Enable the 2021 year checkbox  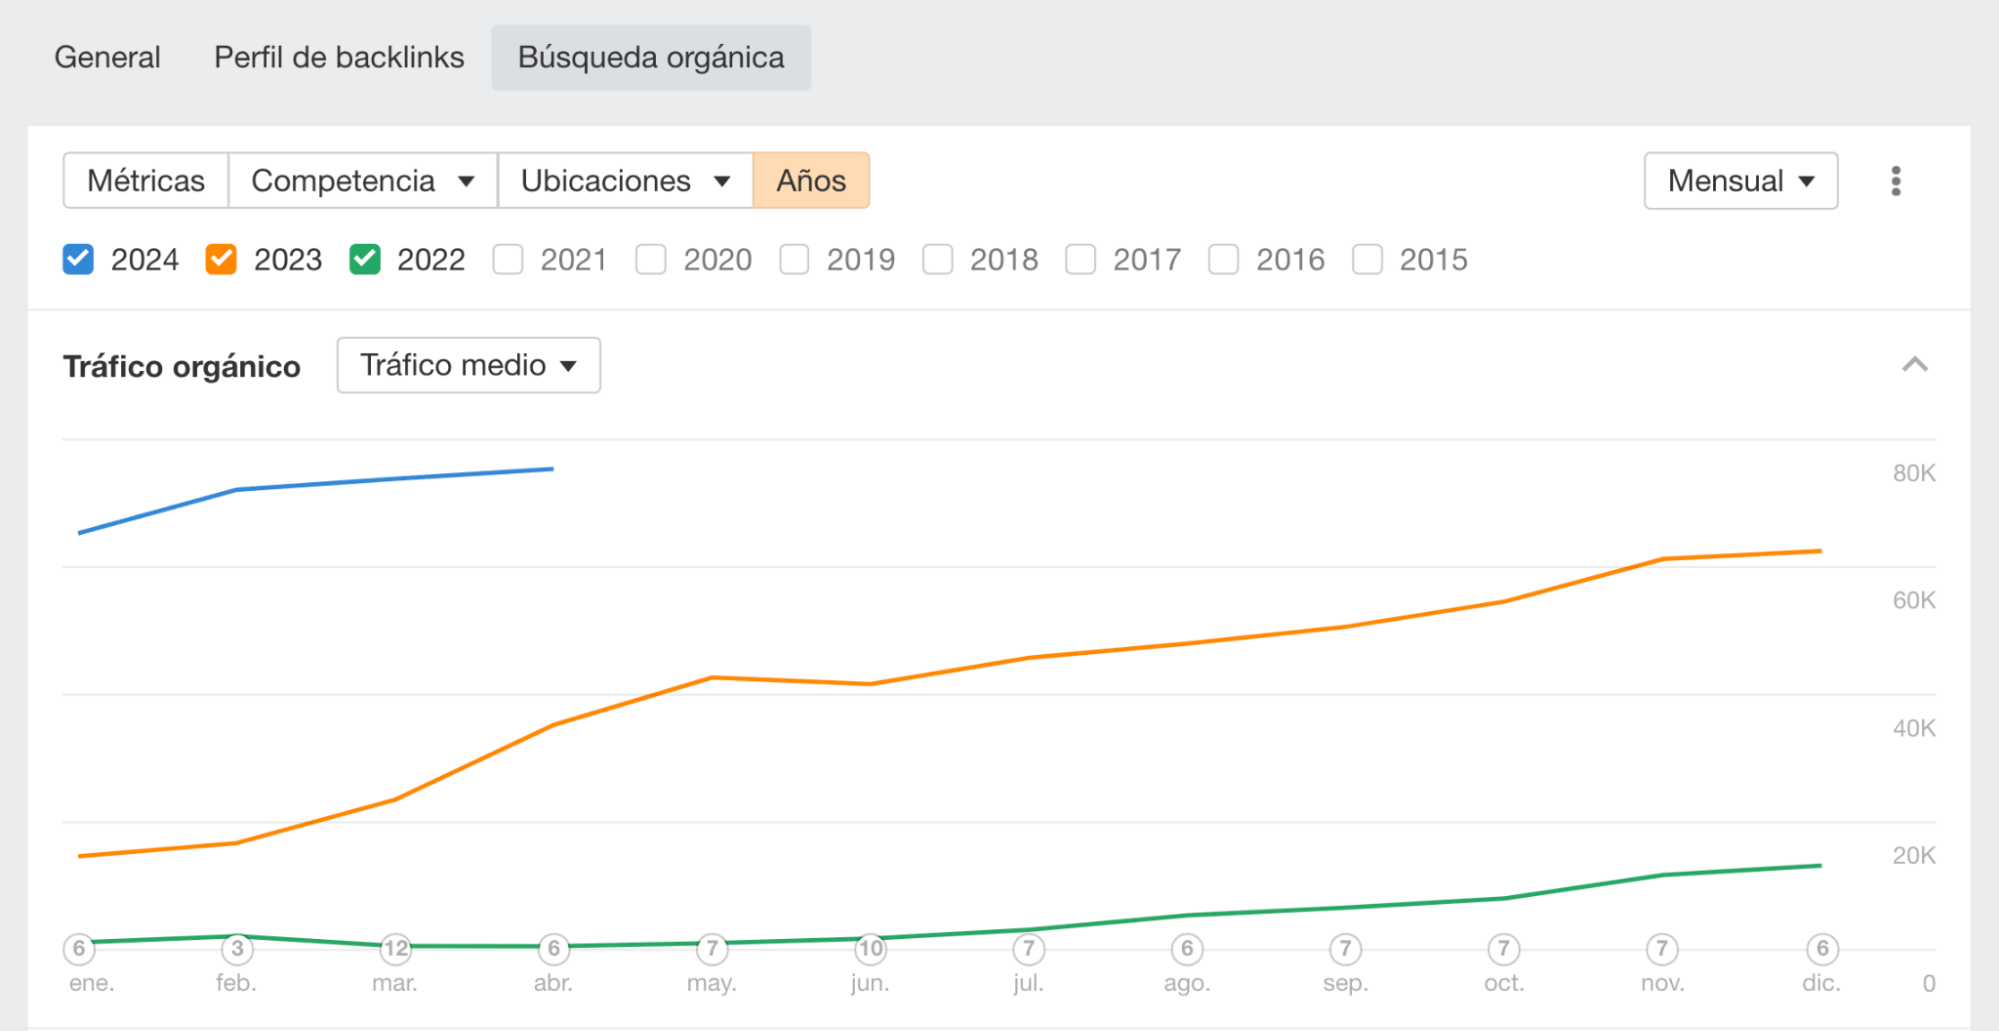coord(508,259)
